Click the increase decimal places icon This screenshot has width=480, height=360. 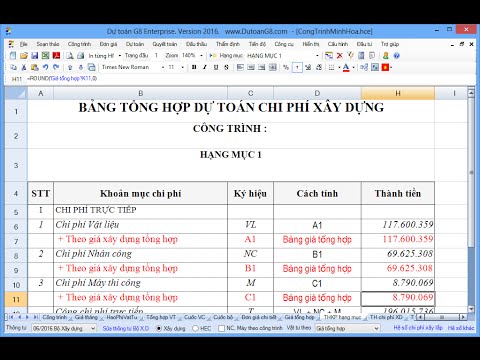pos(308,67)
